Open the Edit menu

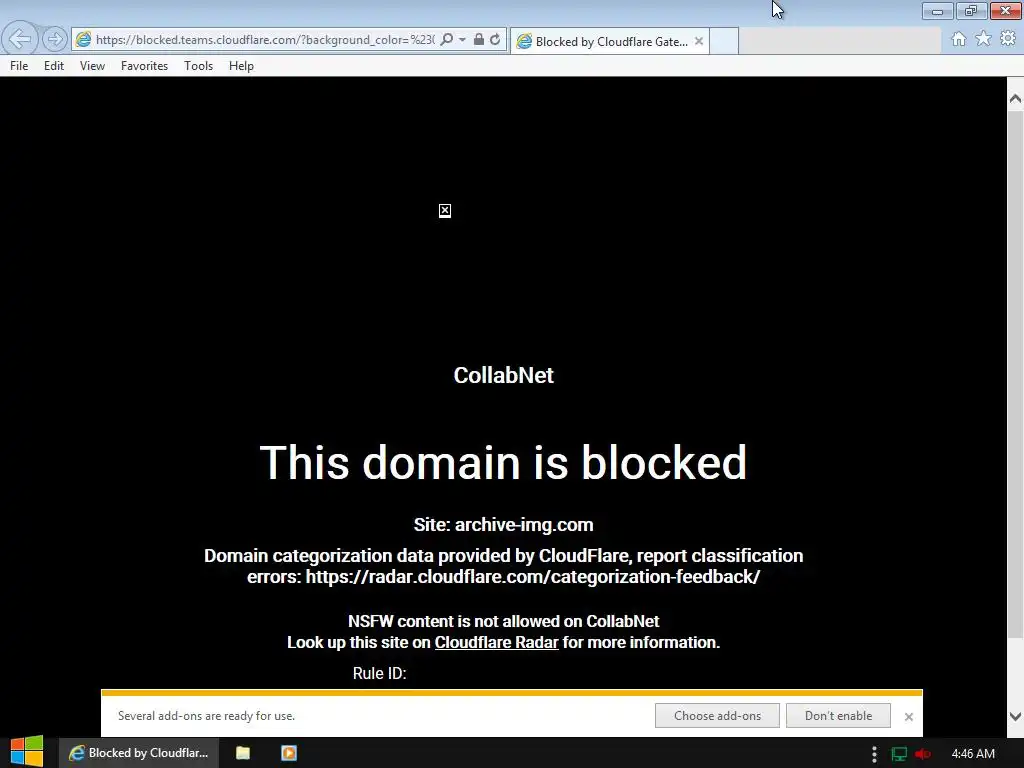[54, 66]
